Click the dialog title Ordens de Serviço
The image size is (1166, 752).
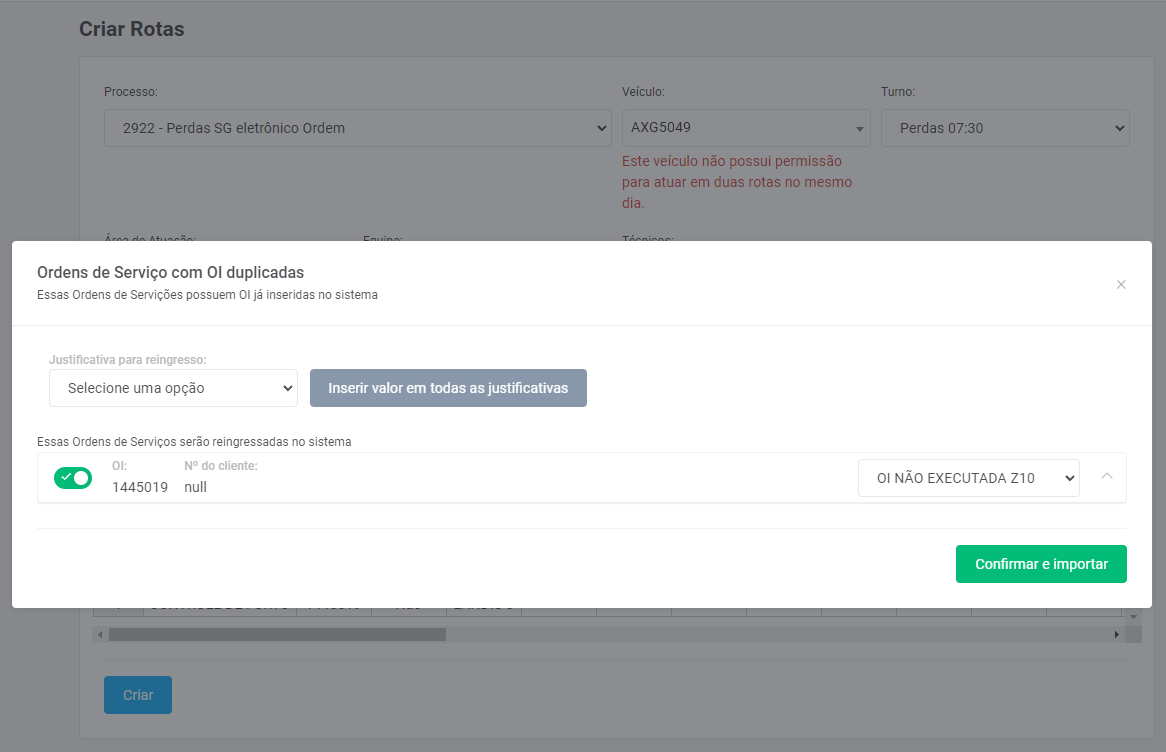coord(170,272)
